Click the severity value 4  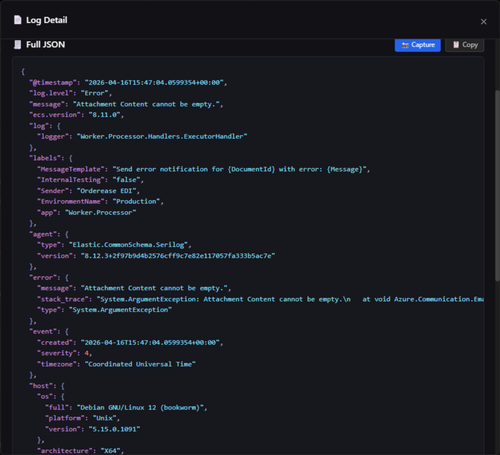(x=87, y=353)
